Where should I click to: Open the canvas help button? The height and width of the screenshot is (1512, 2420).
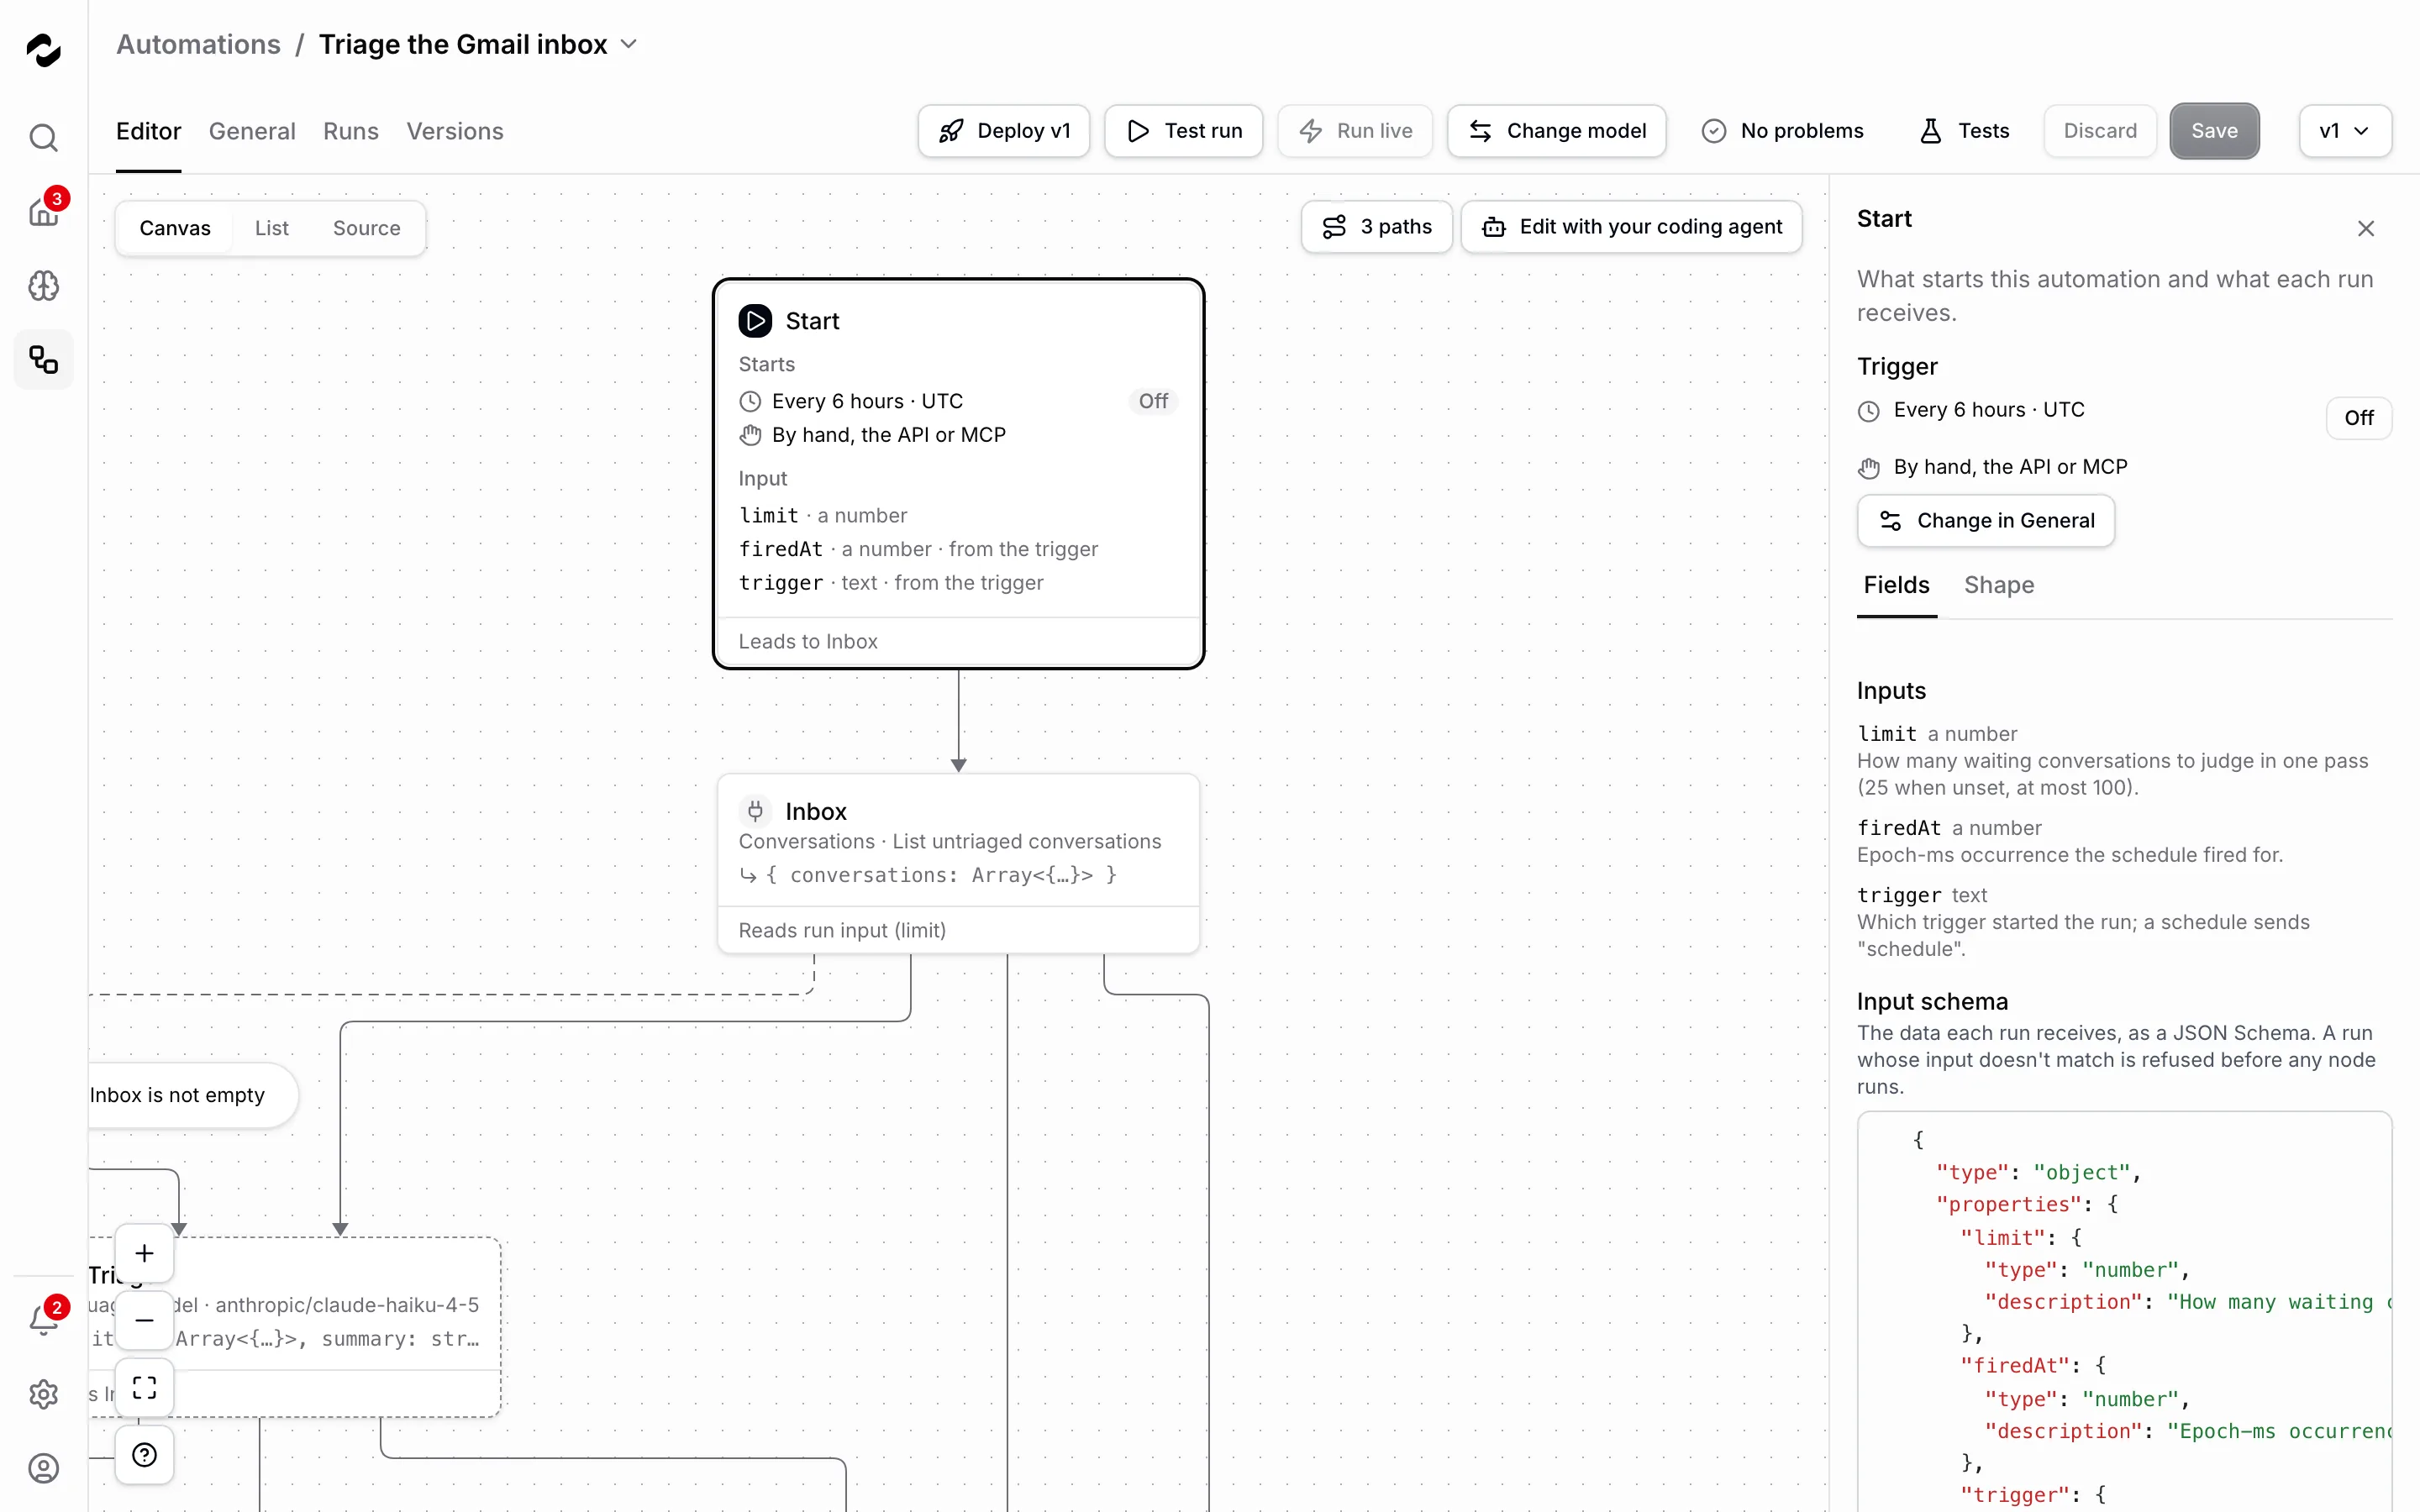coord(144,1454)
